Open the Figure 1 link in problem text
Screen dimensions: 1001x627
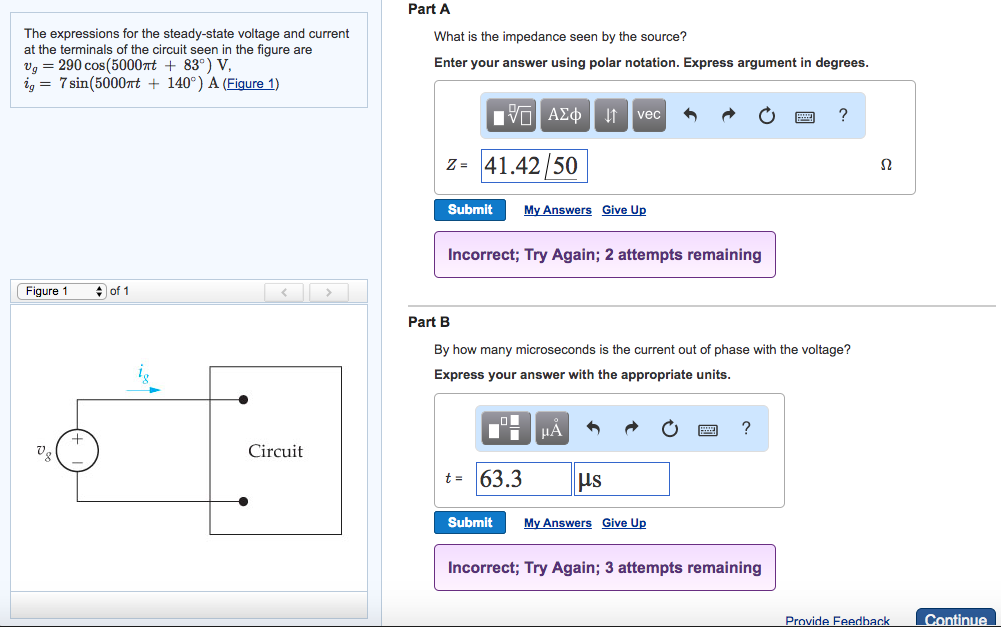coord(251,83)
